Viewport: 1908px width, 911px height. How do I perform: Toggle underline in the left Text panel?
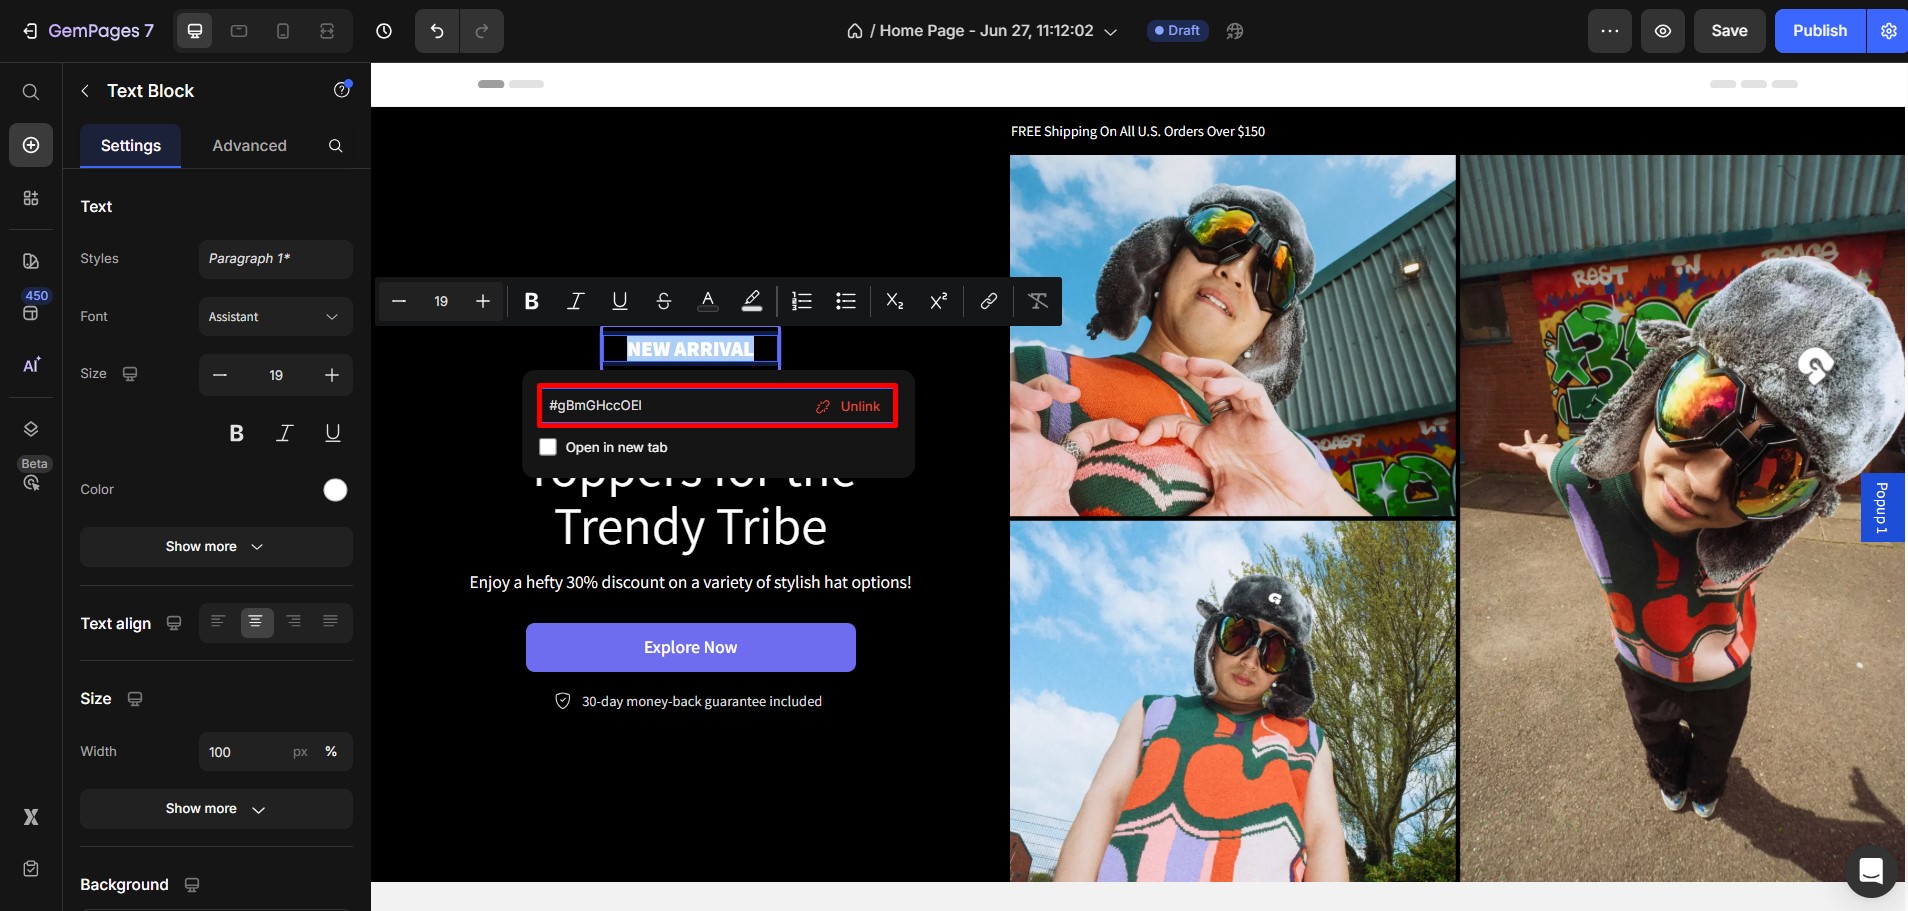[333, 432]
